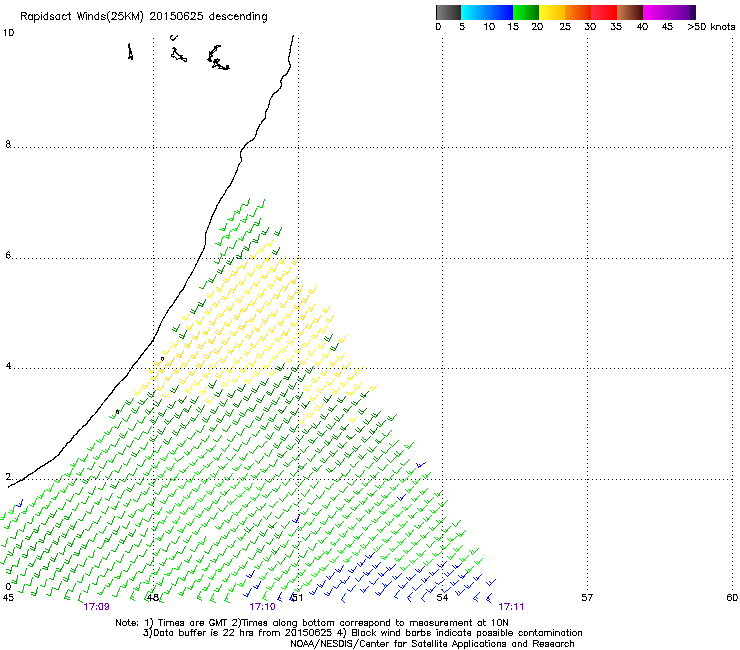
Task: Click the longitude label '54' on the bottom axis
Action: (442, 598)
